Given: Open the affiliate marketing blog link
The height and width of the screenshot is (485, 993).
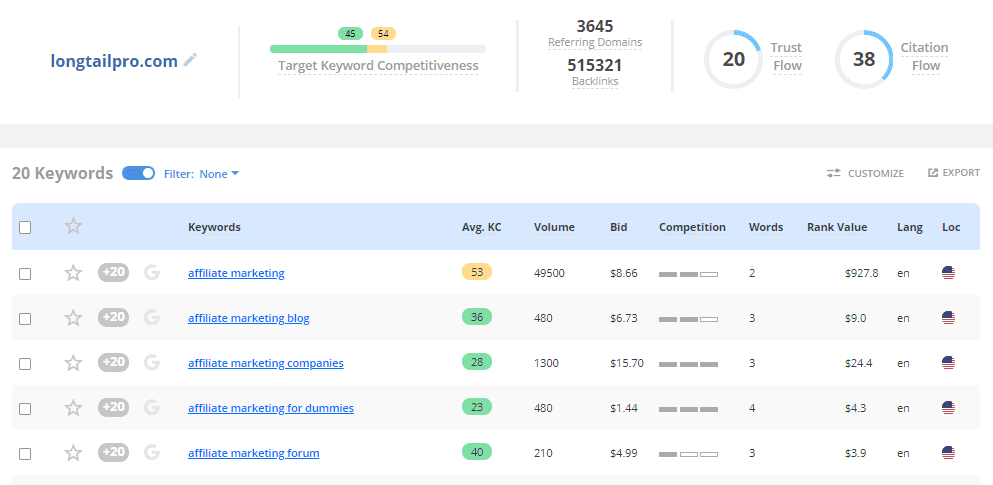Looking at the screenshot, I should [x=249, y=318].
